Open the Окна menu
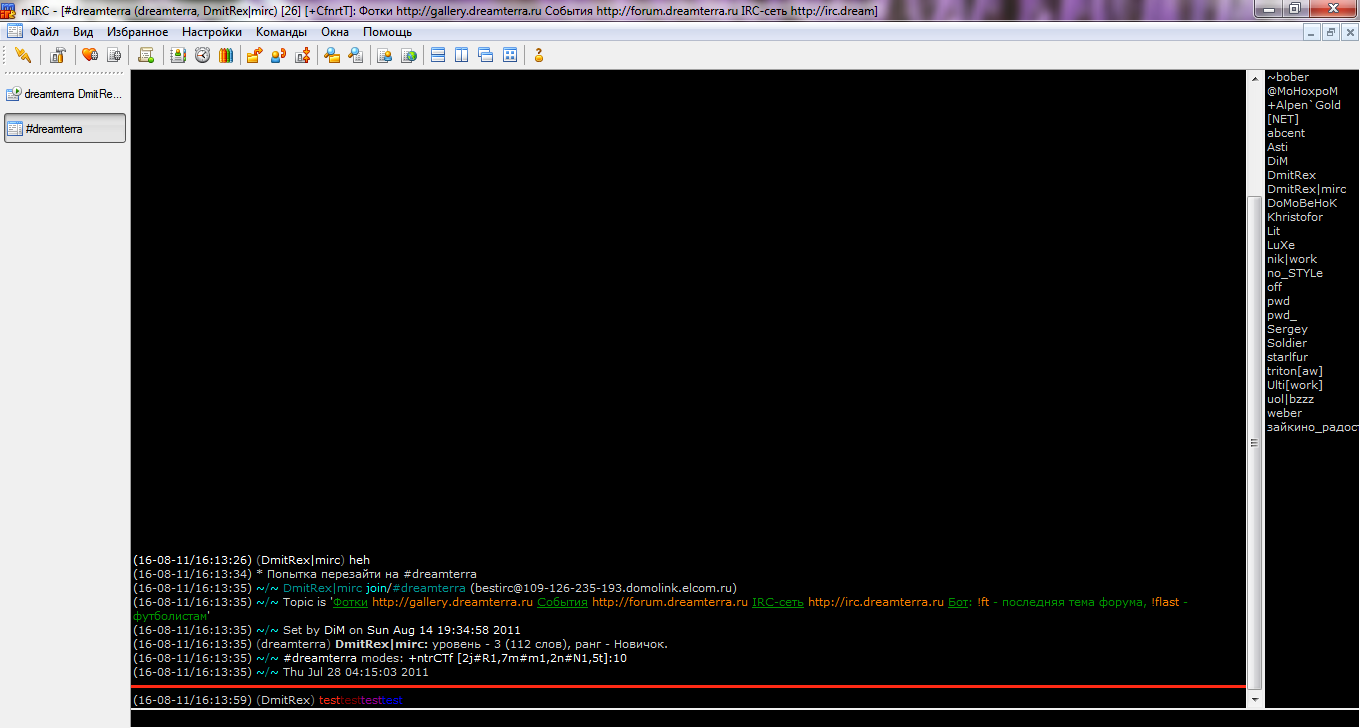This screenshot has height=728, width=1360. point(335,32)
